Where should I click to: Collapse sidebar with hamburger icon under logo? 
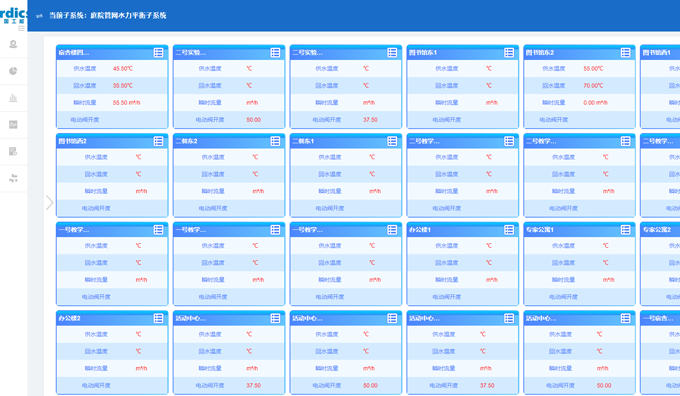[21, 28]
